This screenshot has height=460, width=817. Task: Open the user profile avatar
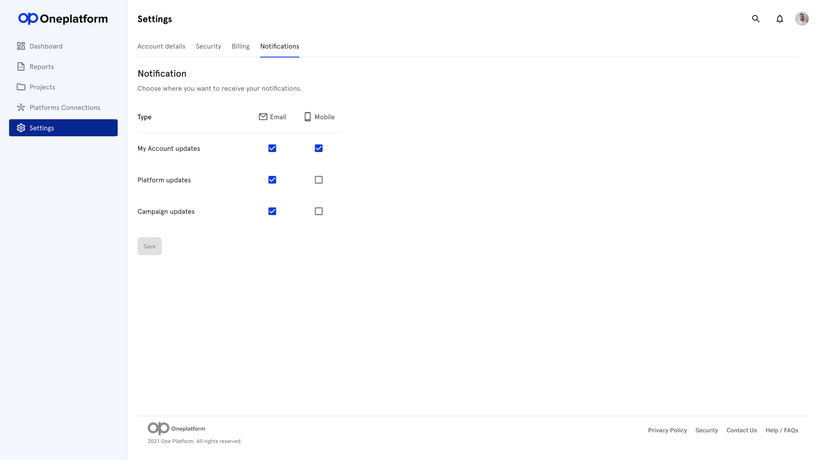(x=802, y=19)
